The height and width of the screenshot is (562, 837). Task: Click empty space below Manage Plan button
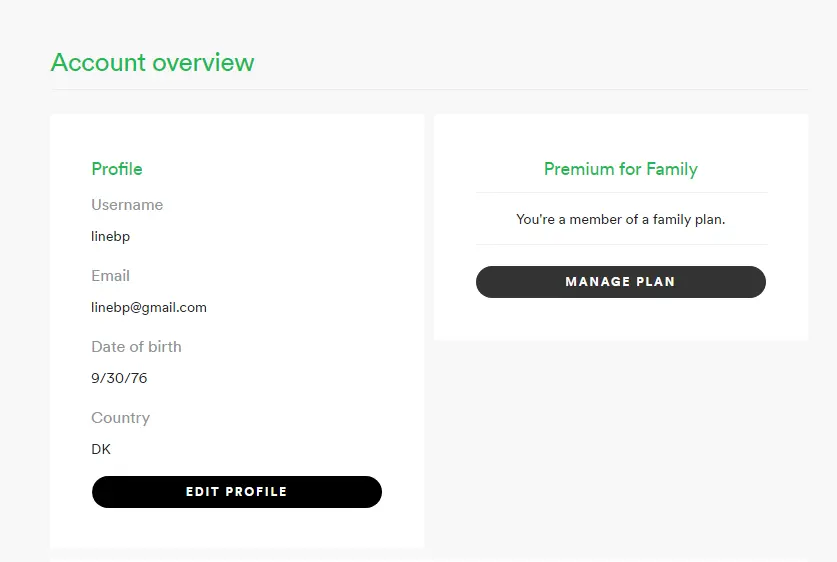point(621,319)
